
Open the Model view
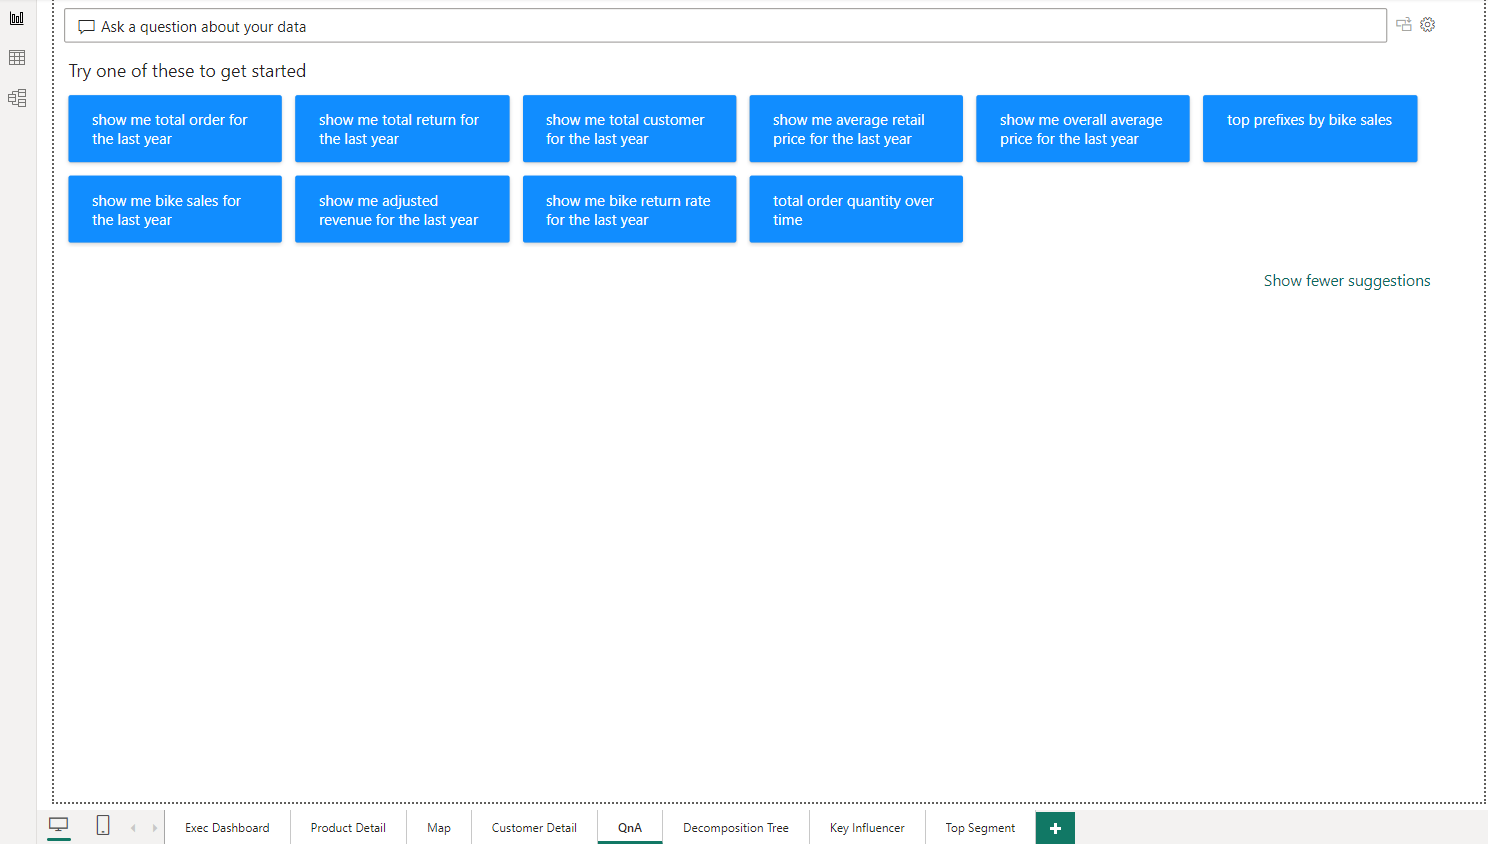click(17, 98)
